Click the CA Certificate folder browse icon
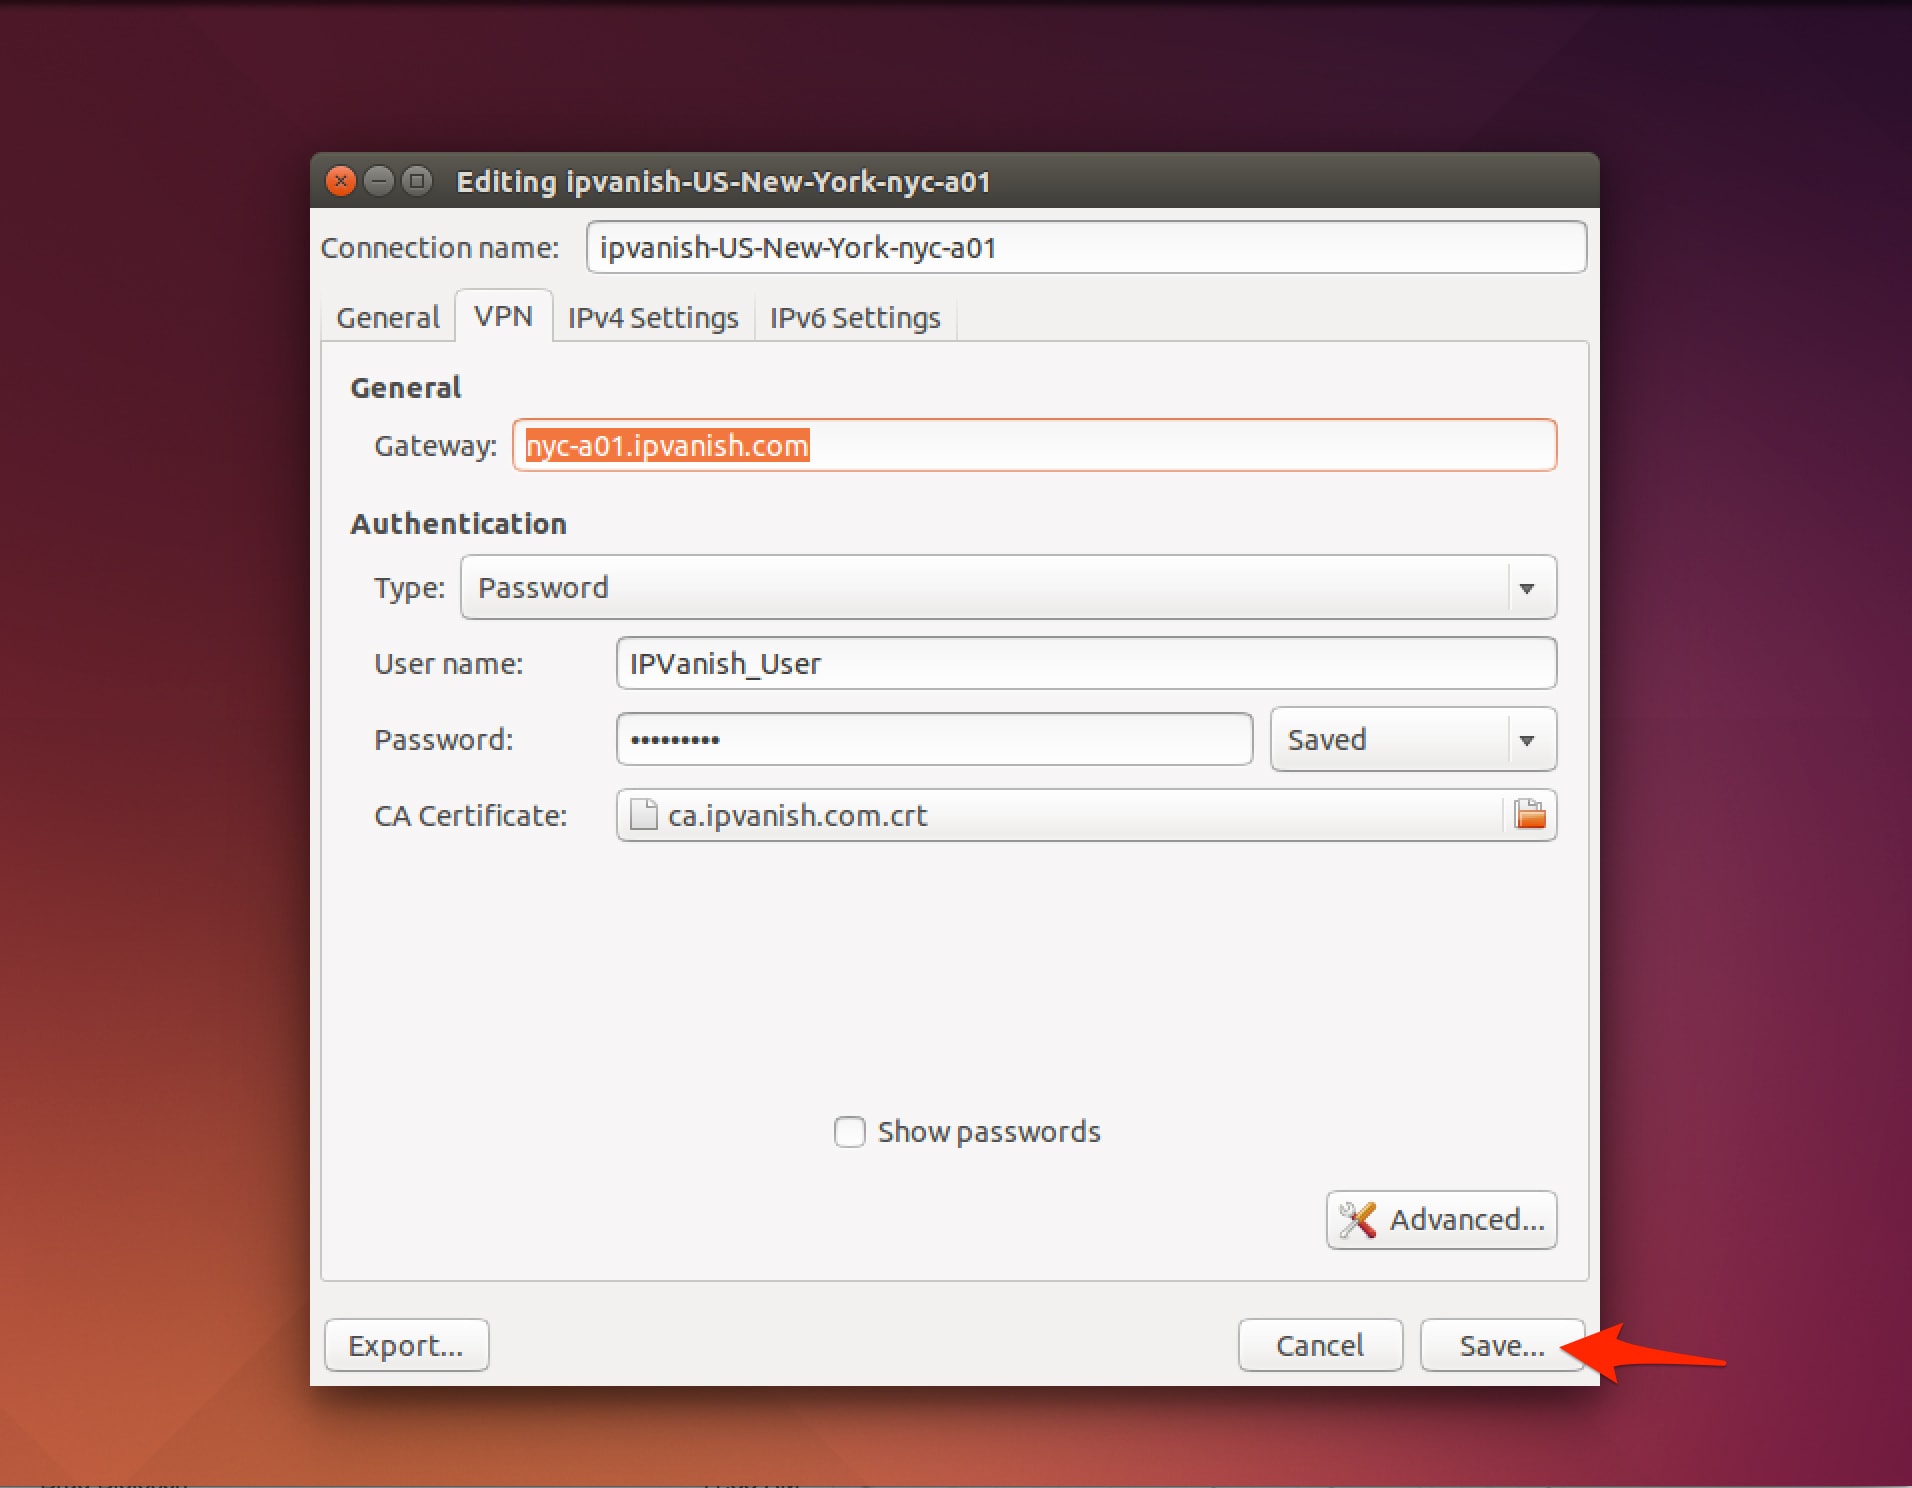Screen dimensions: 1912x1488 pyautogui.click(x=1530, y=815)
